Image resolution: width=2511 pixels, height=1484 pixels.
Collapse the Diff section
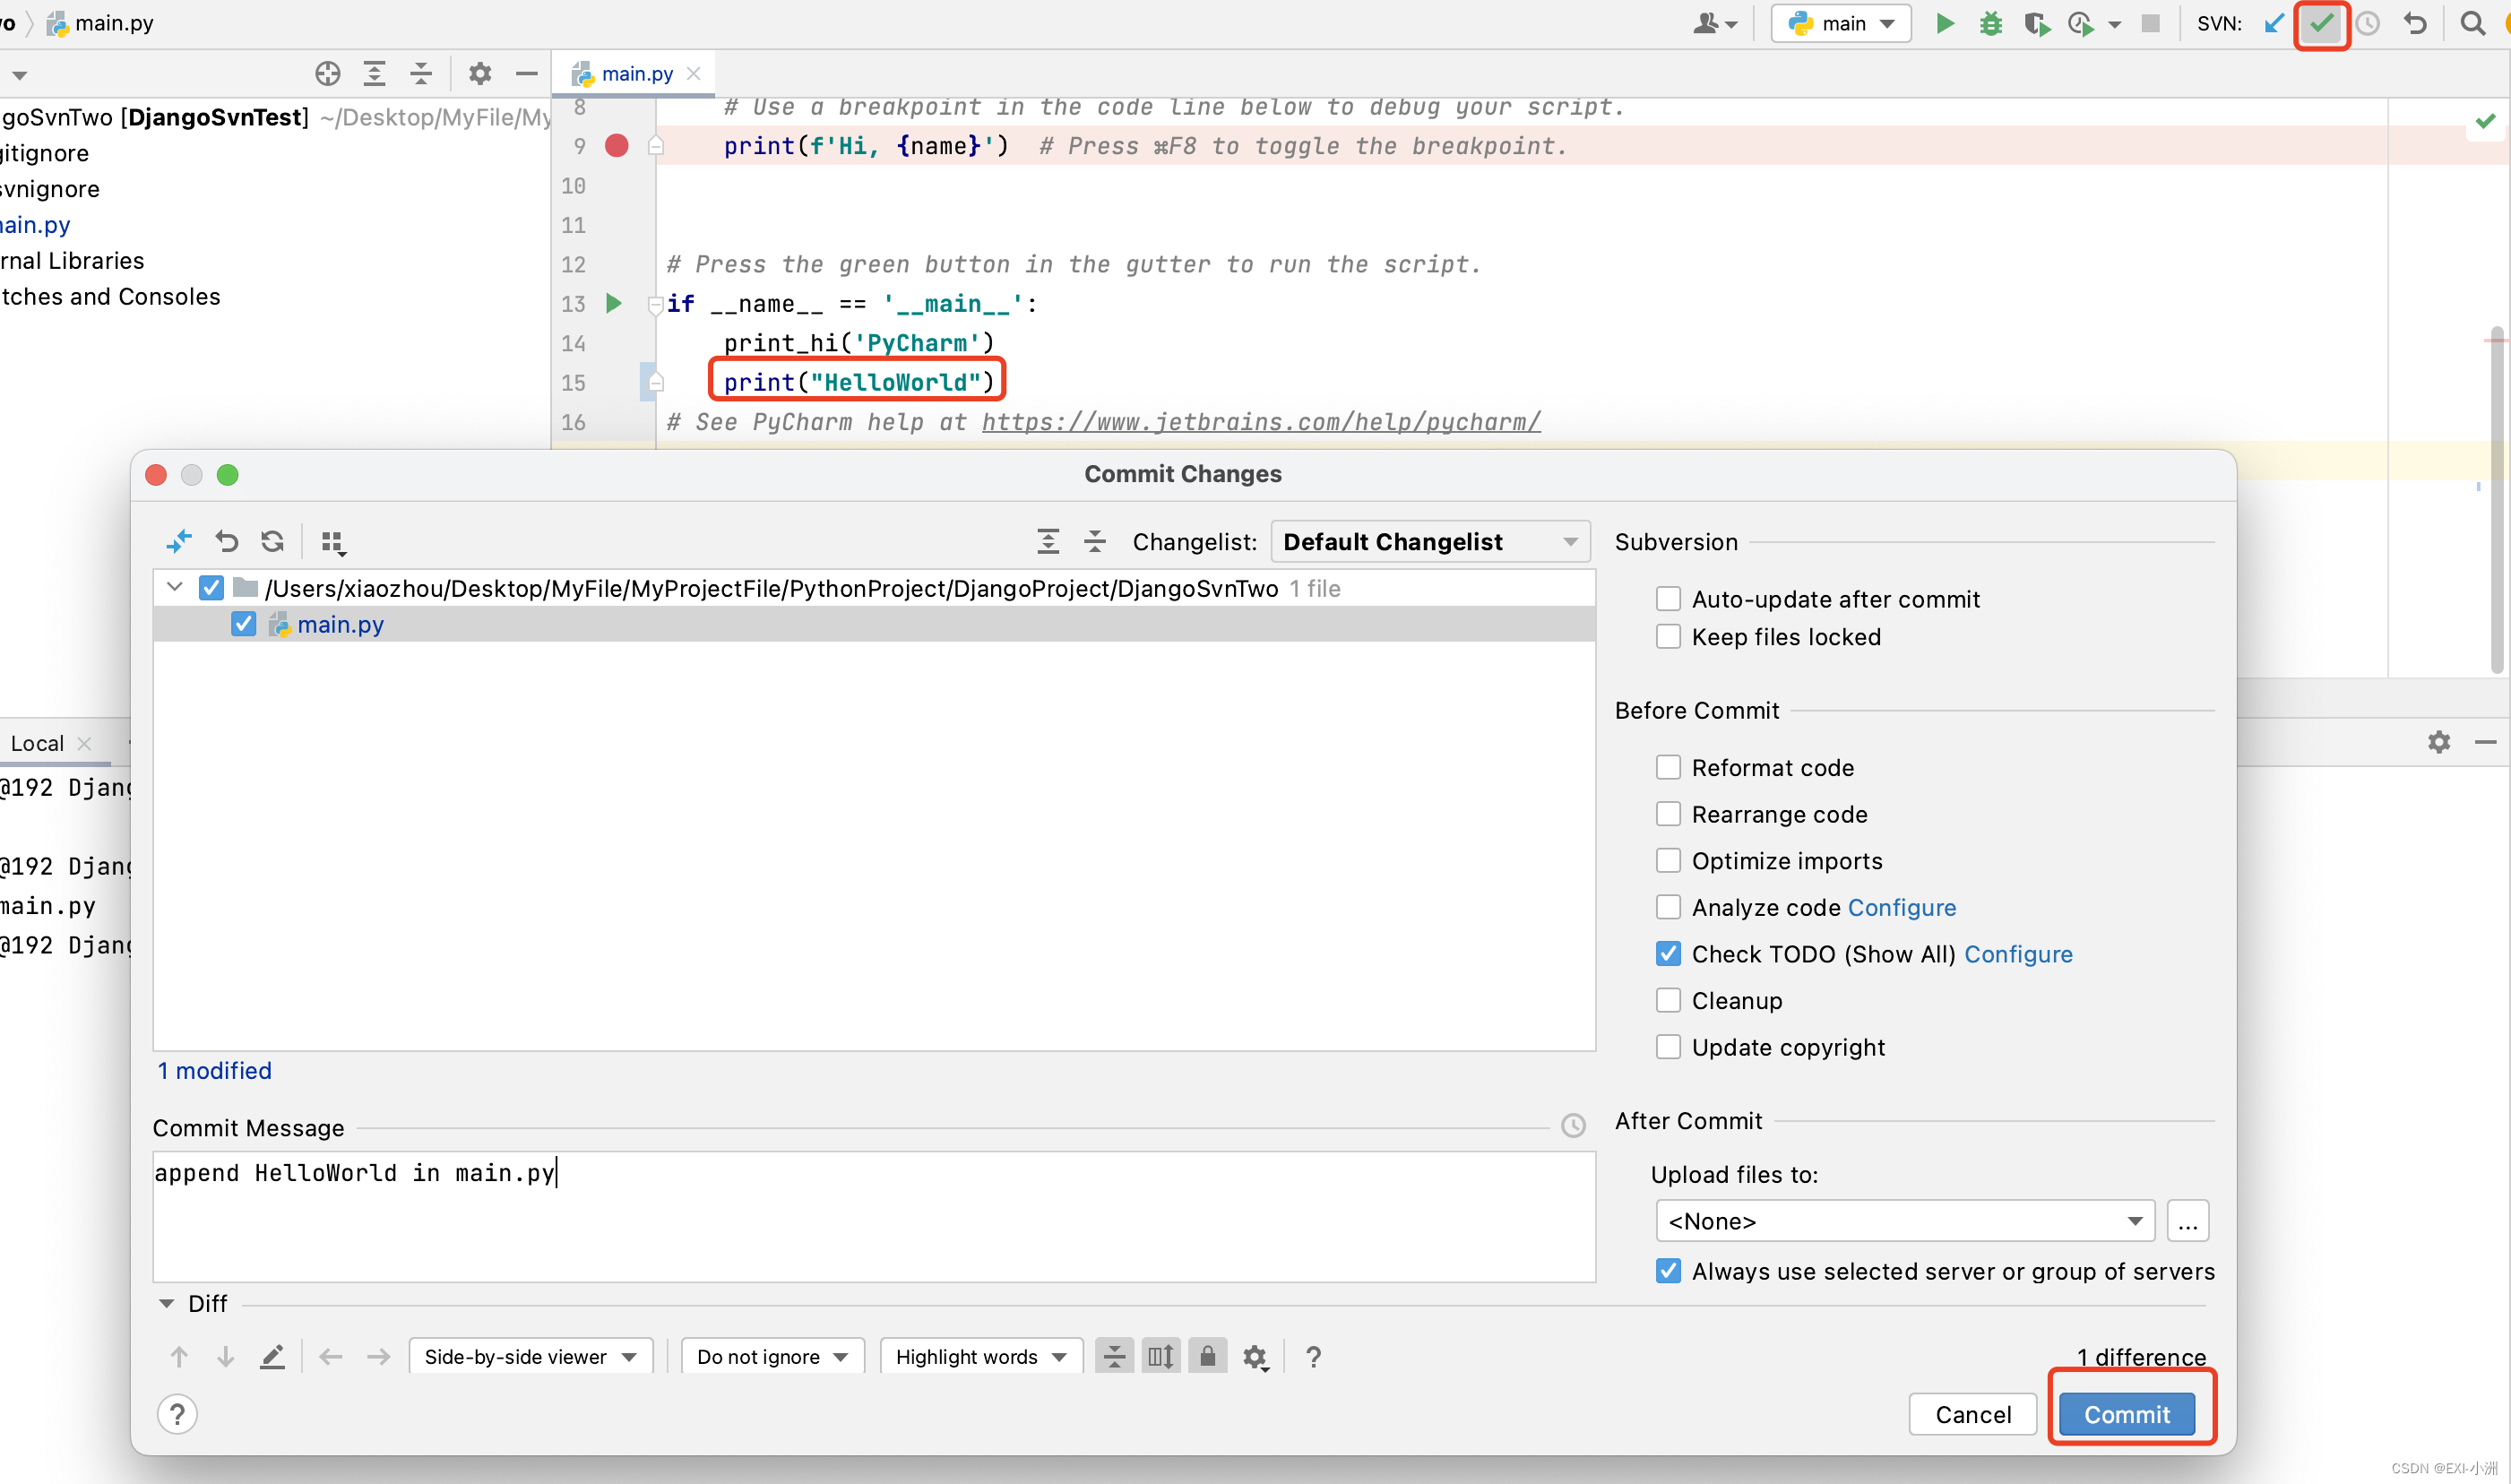pos(167,1303)
